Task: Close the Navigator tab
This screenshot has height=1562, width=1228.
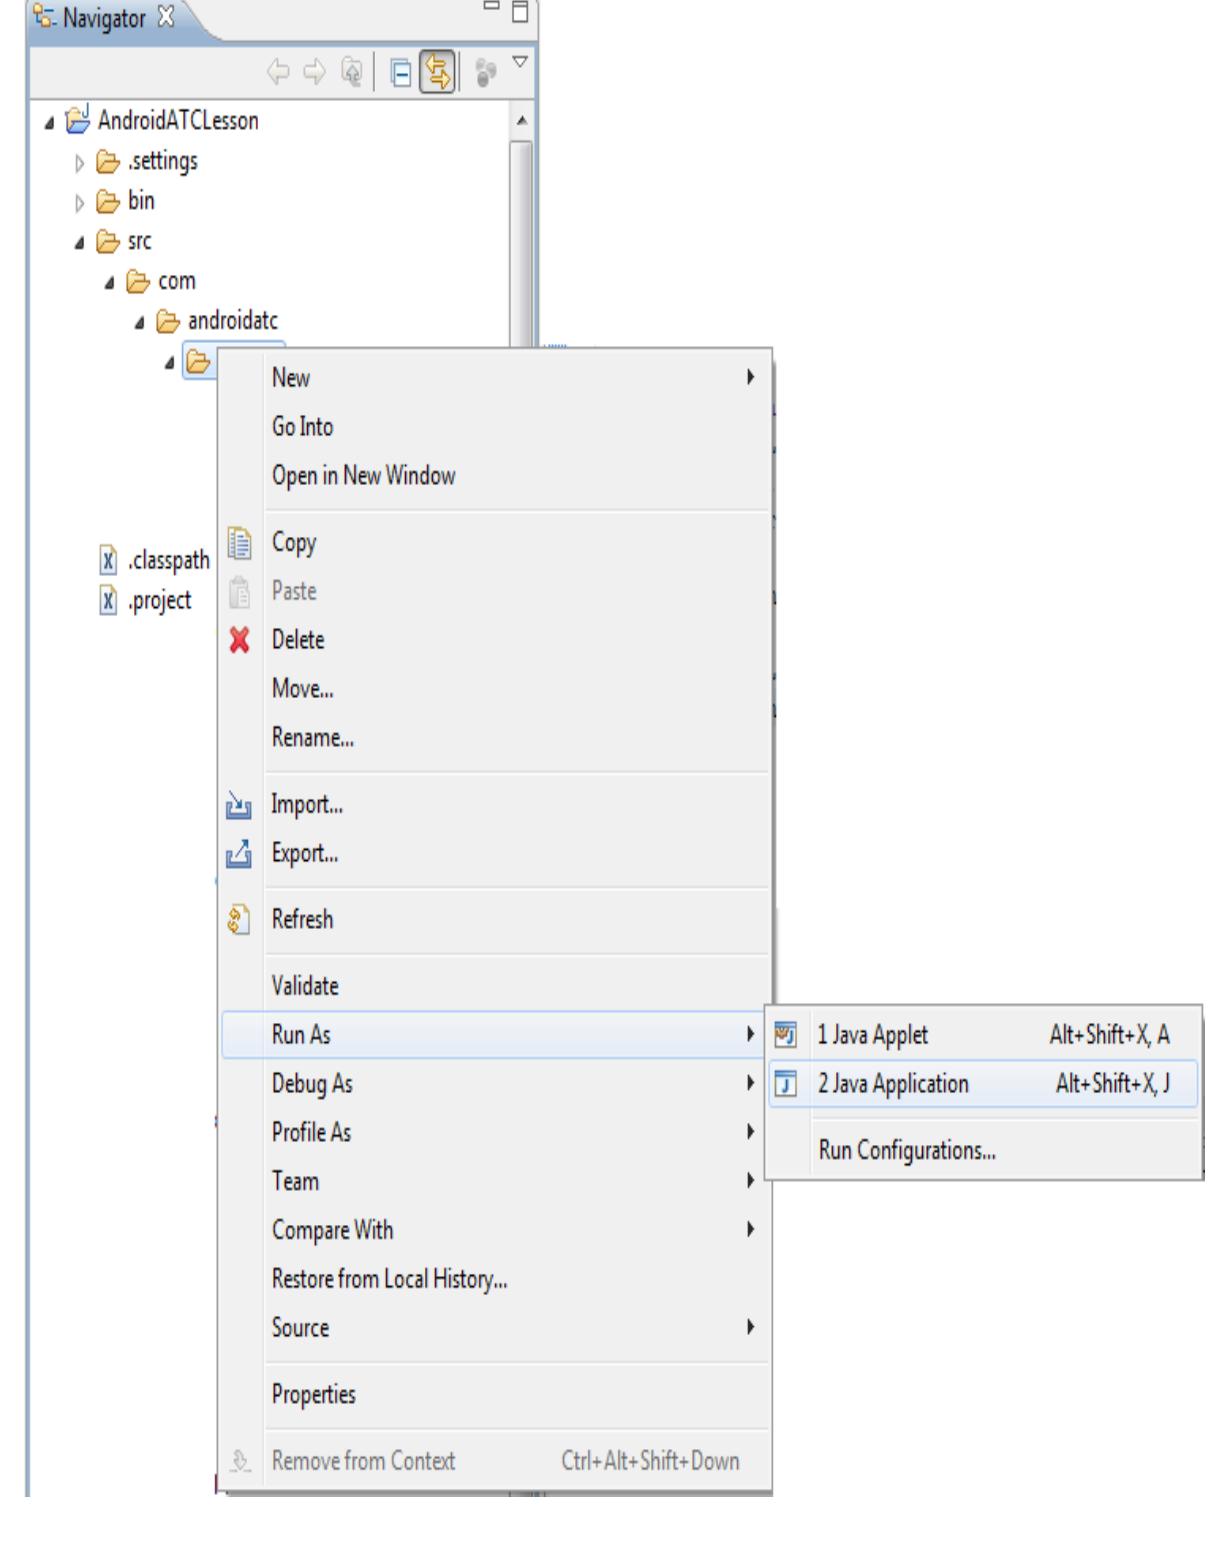Action: point(168,18)
